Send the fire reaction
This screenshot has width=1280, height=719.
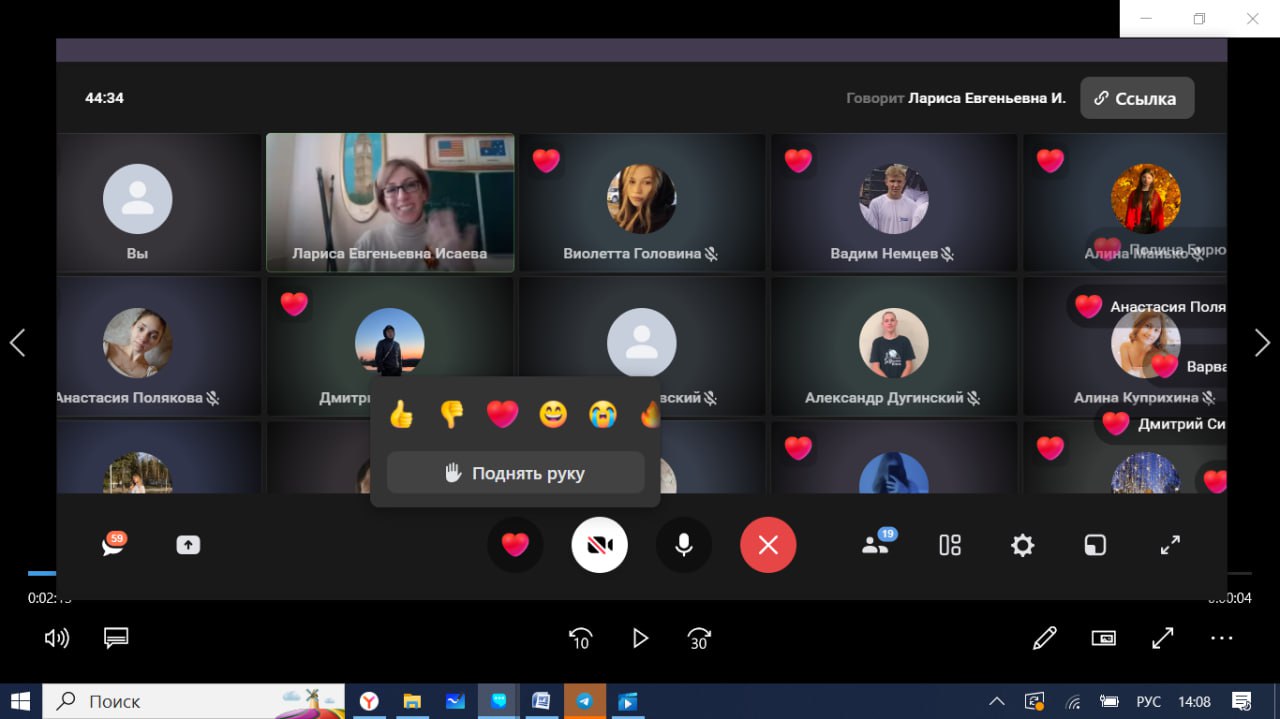point(650,414)
